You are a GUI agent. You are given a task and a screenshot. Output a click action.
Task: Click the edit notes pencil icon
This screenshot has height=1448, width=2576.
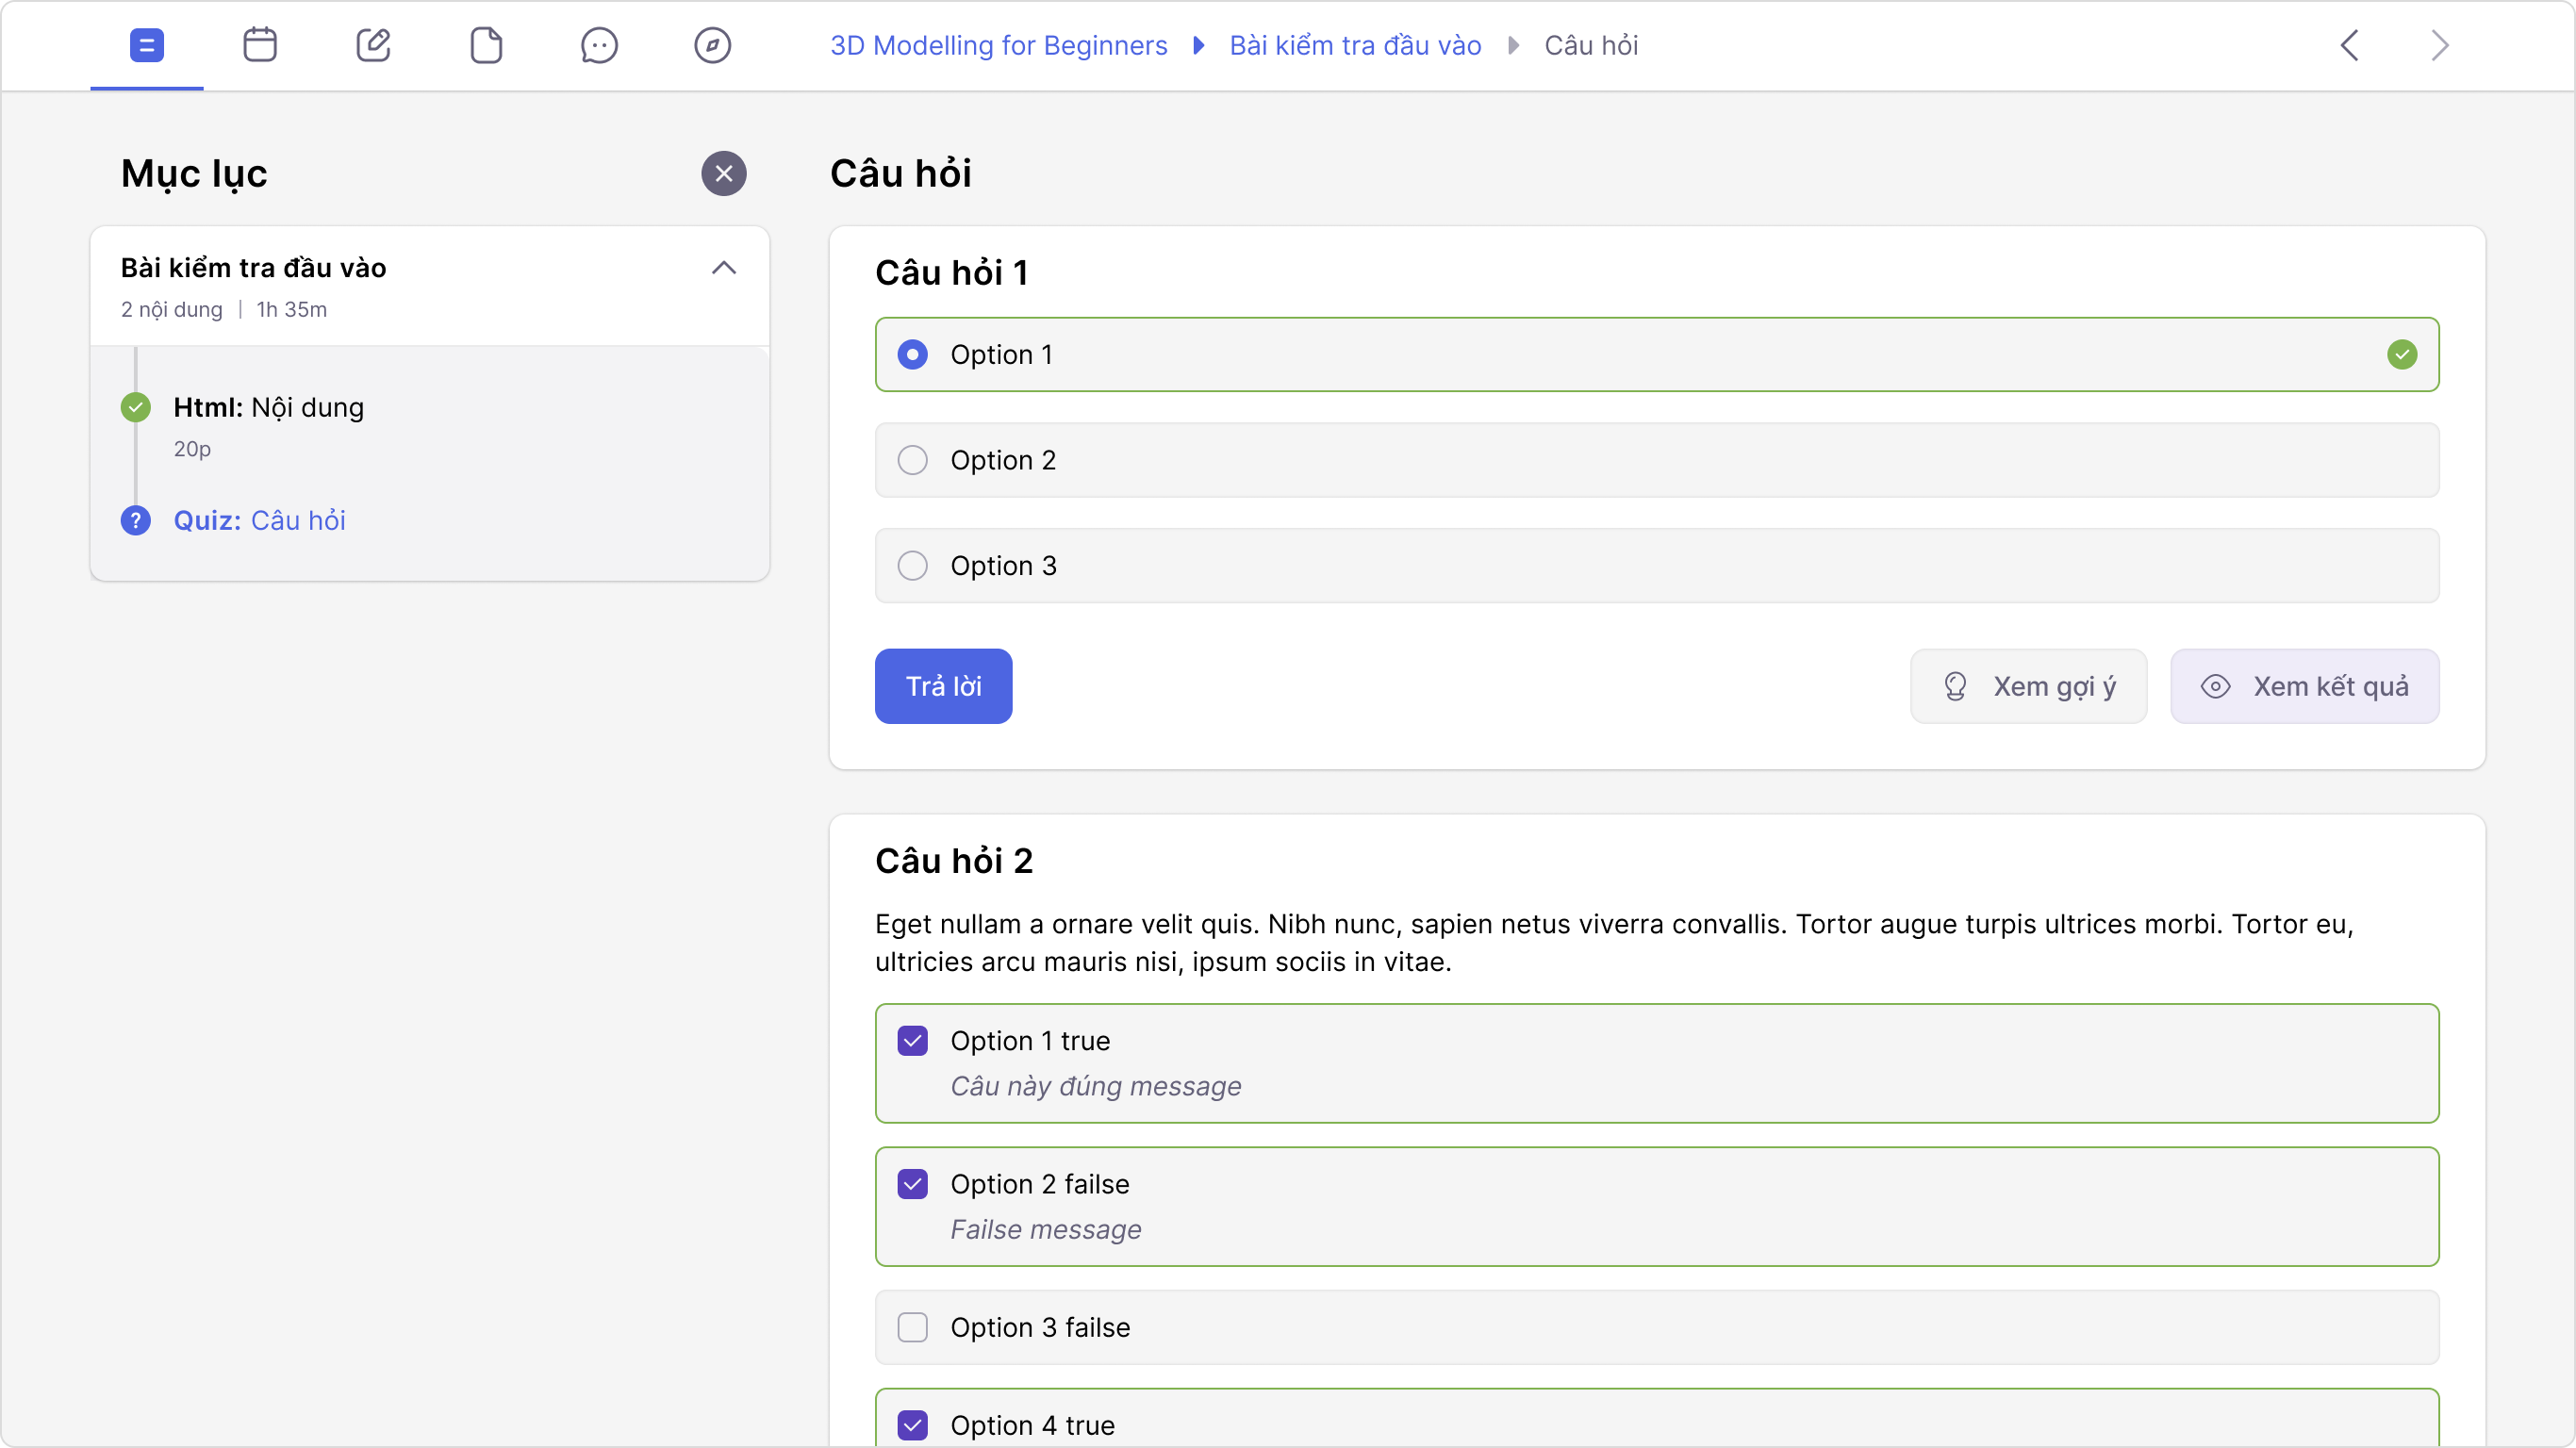pos(373,45)
